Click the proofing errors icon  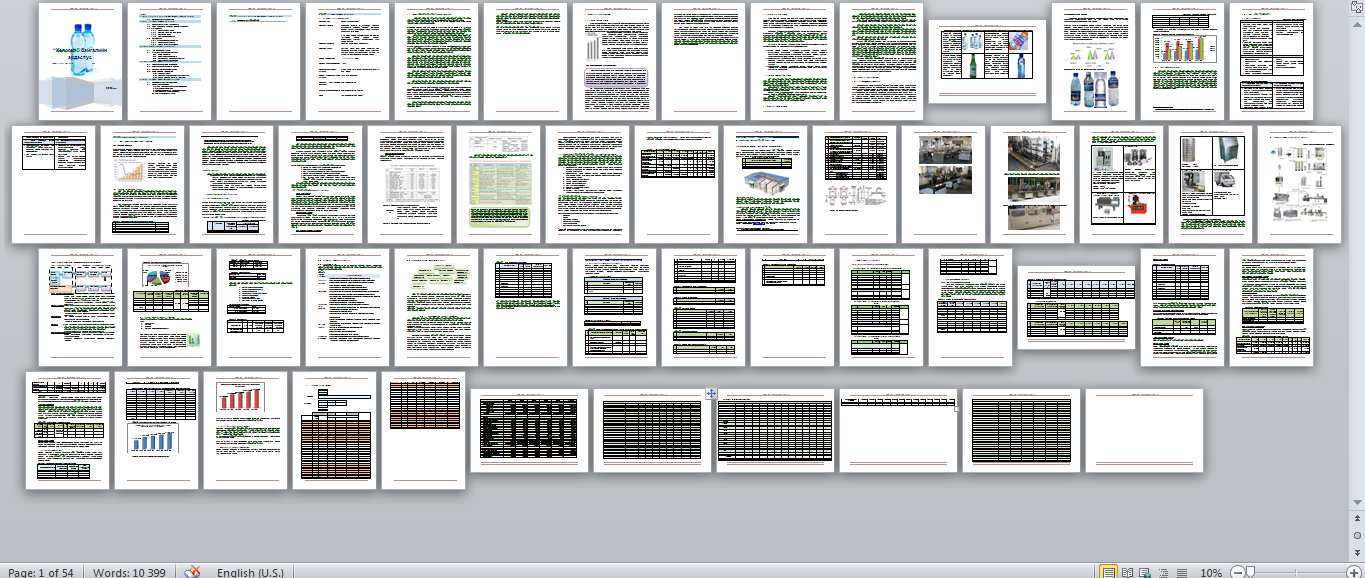pyautogui.click(x=193, y=572)
